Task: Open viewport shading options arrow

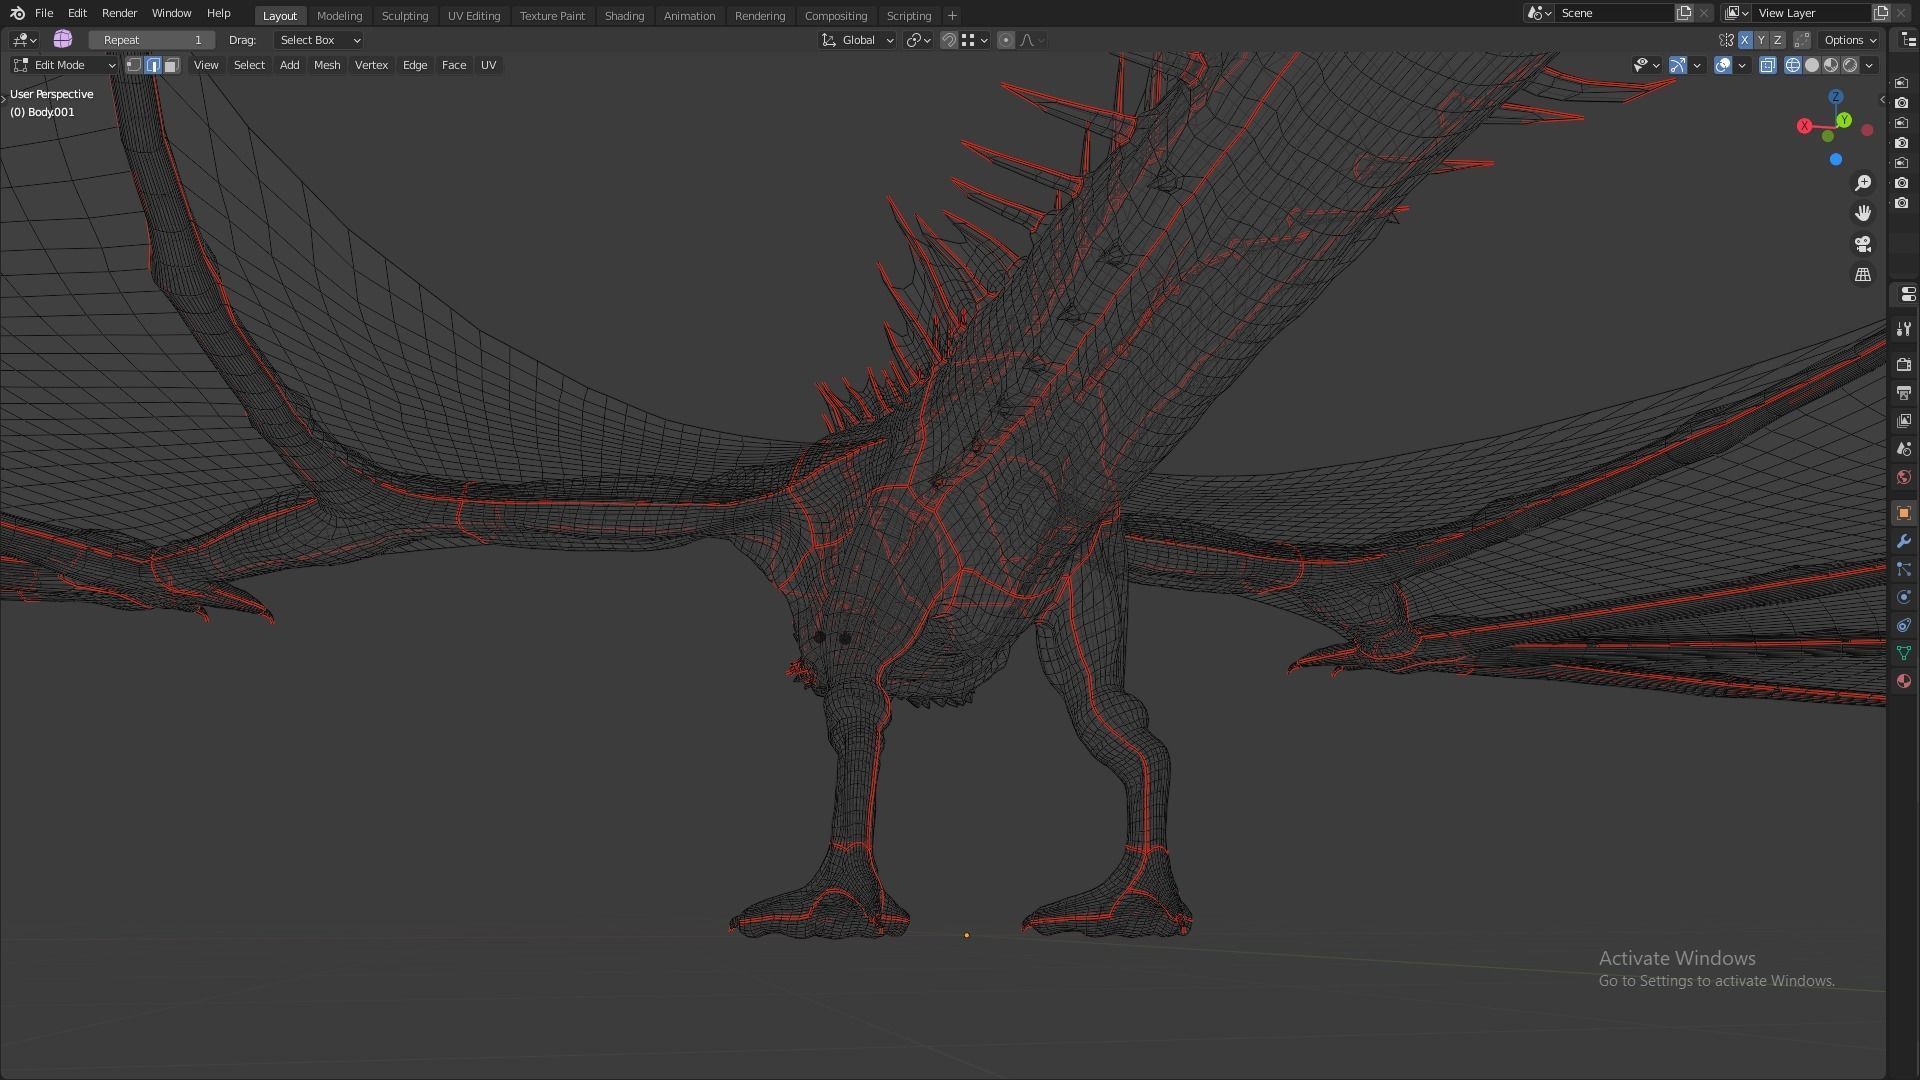Action: point(1870,65)
